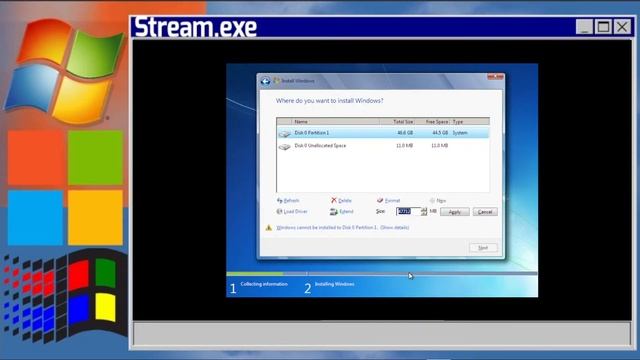Viewport: 640px width, 360px height.
Task: Click the Free Space column header
Action: [433, 122]
